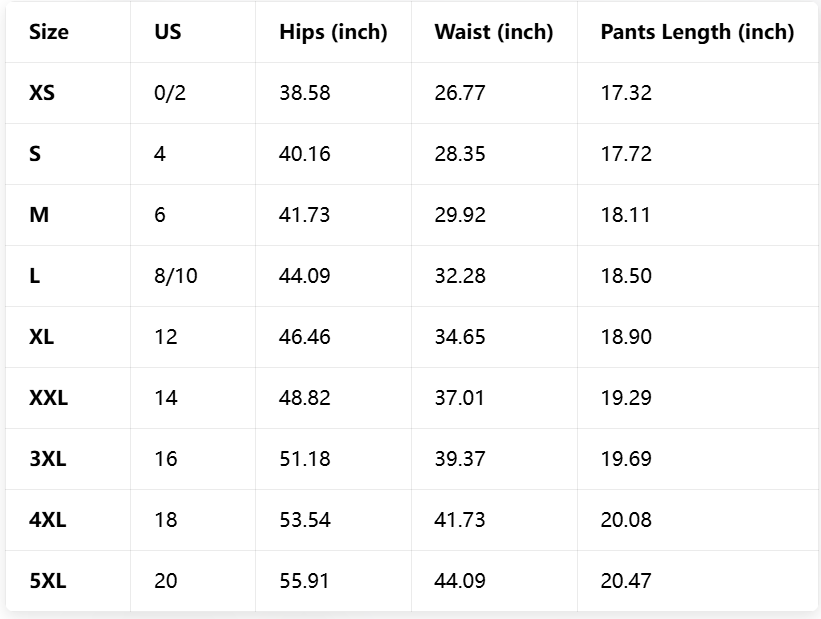This screenshot has height=619, width=821.
Task: Click the Pants Length (inch) header
Action: point(697,32)
